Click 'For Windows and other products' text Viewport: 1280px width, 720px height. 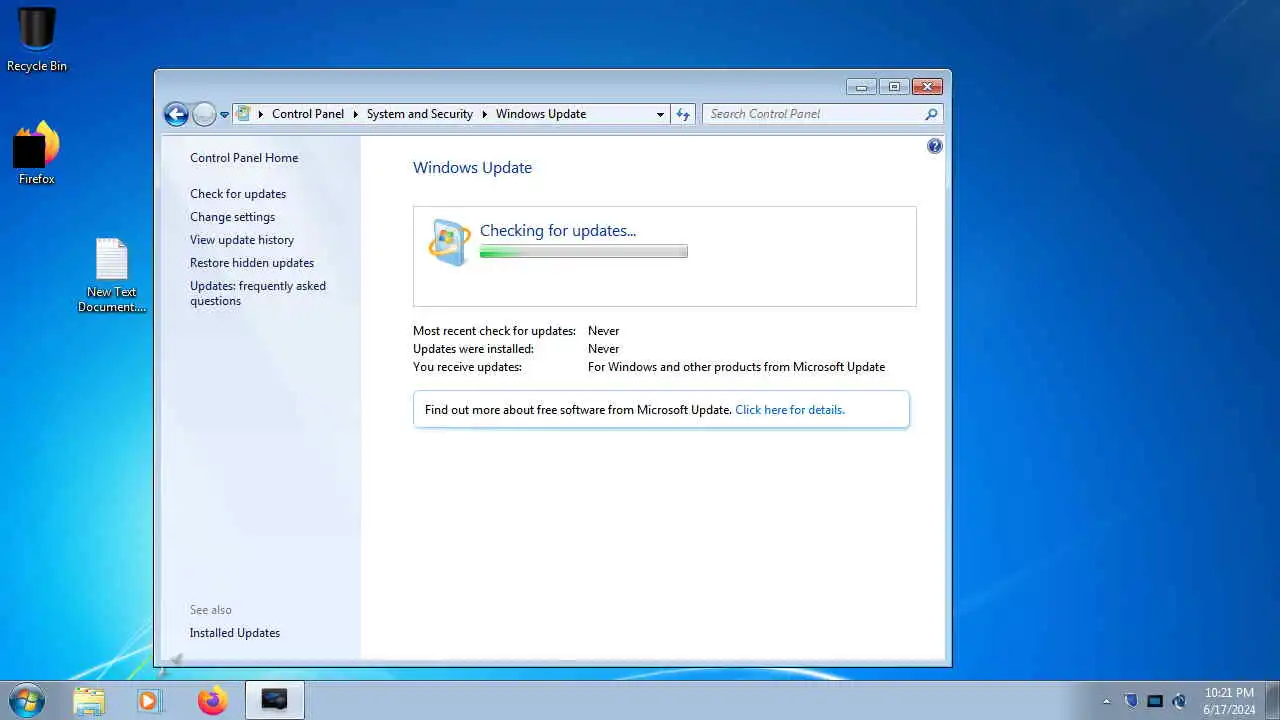point(736,367)
